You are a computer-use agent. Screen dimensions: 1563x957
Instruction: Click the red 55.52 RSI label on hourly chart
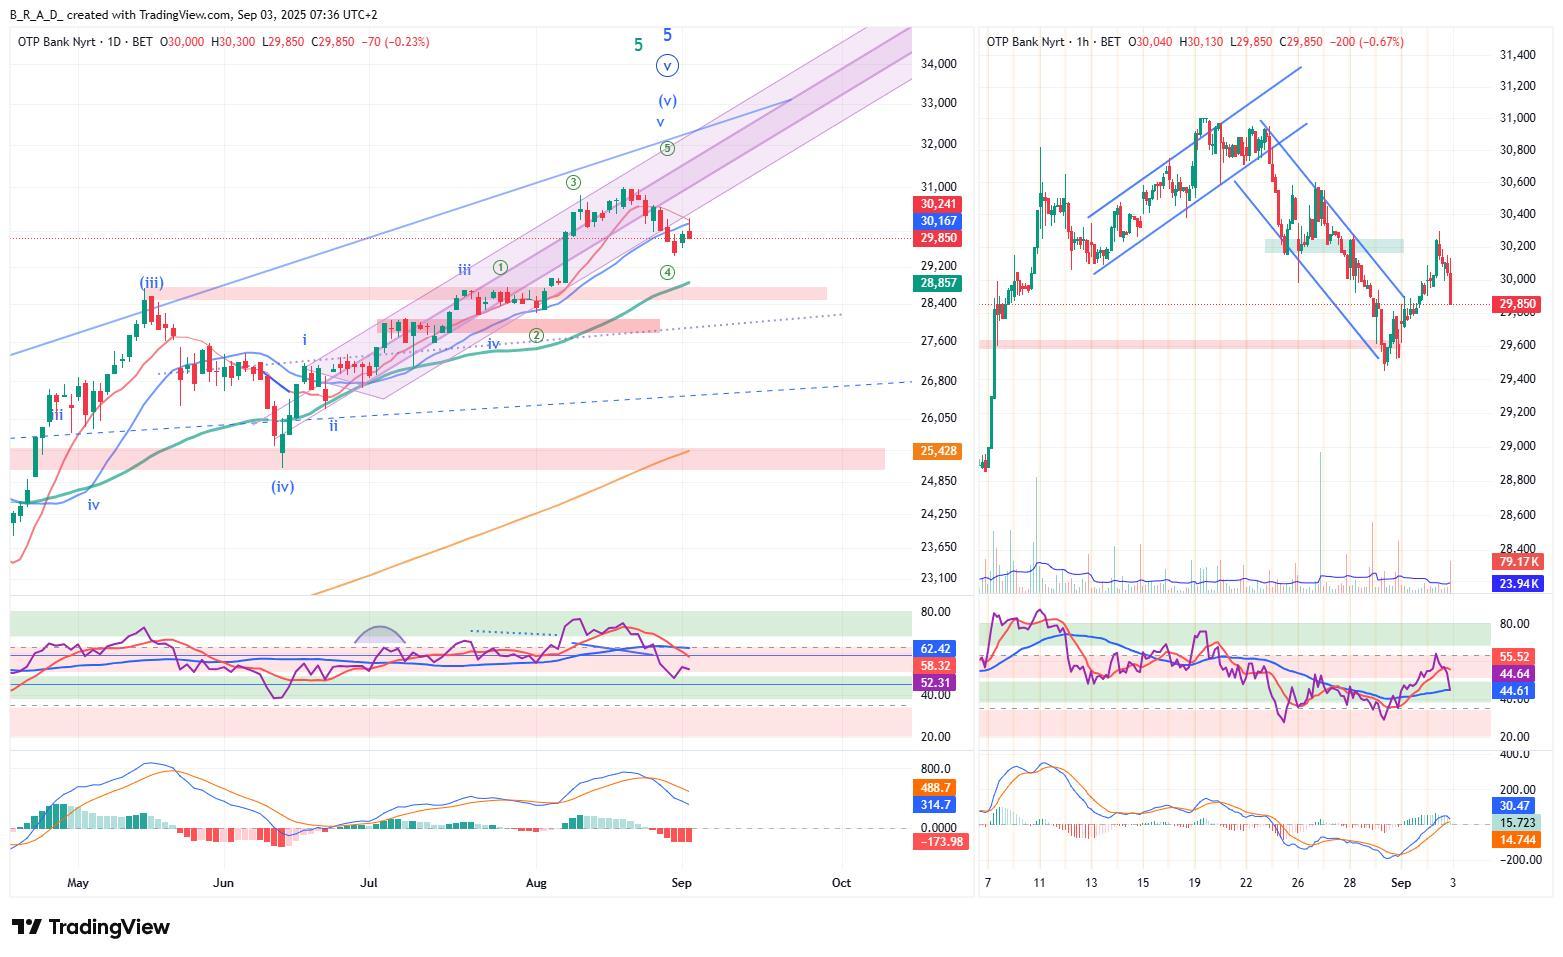point(1515,657)
